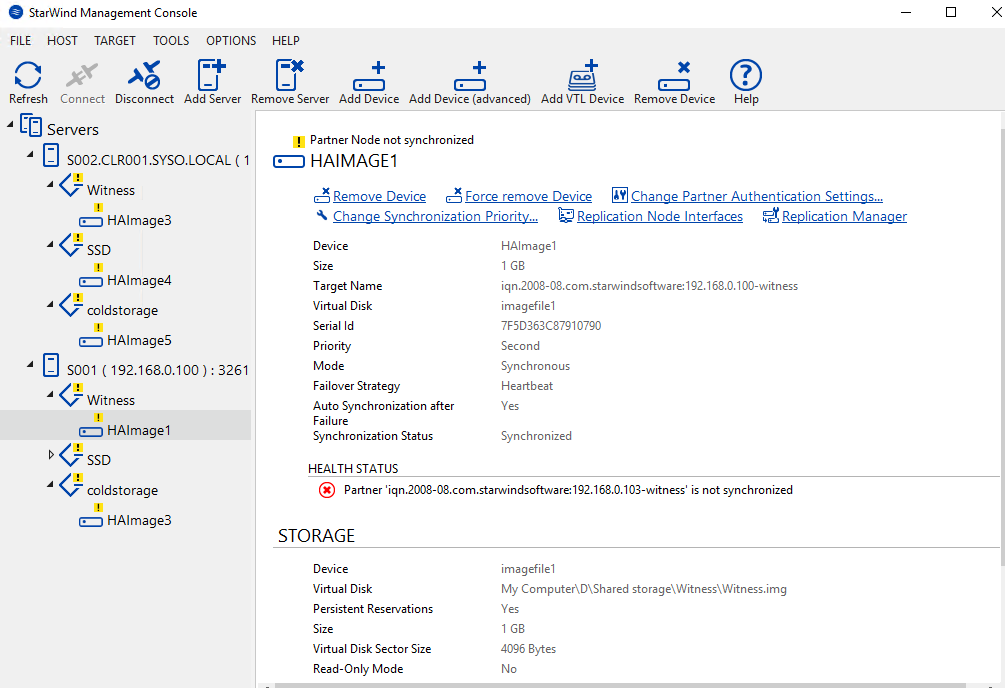The width and height of the screenshot is (1005, 688).
Task: Click the Add Server icon
Action: coord(212,76)
